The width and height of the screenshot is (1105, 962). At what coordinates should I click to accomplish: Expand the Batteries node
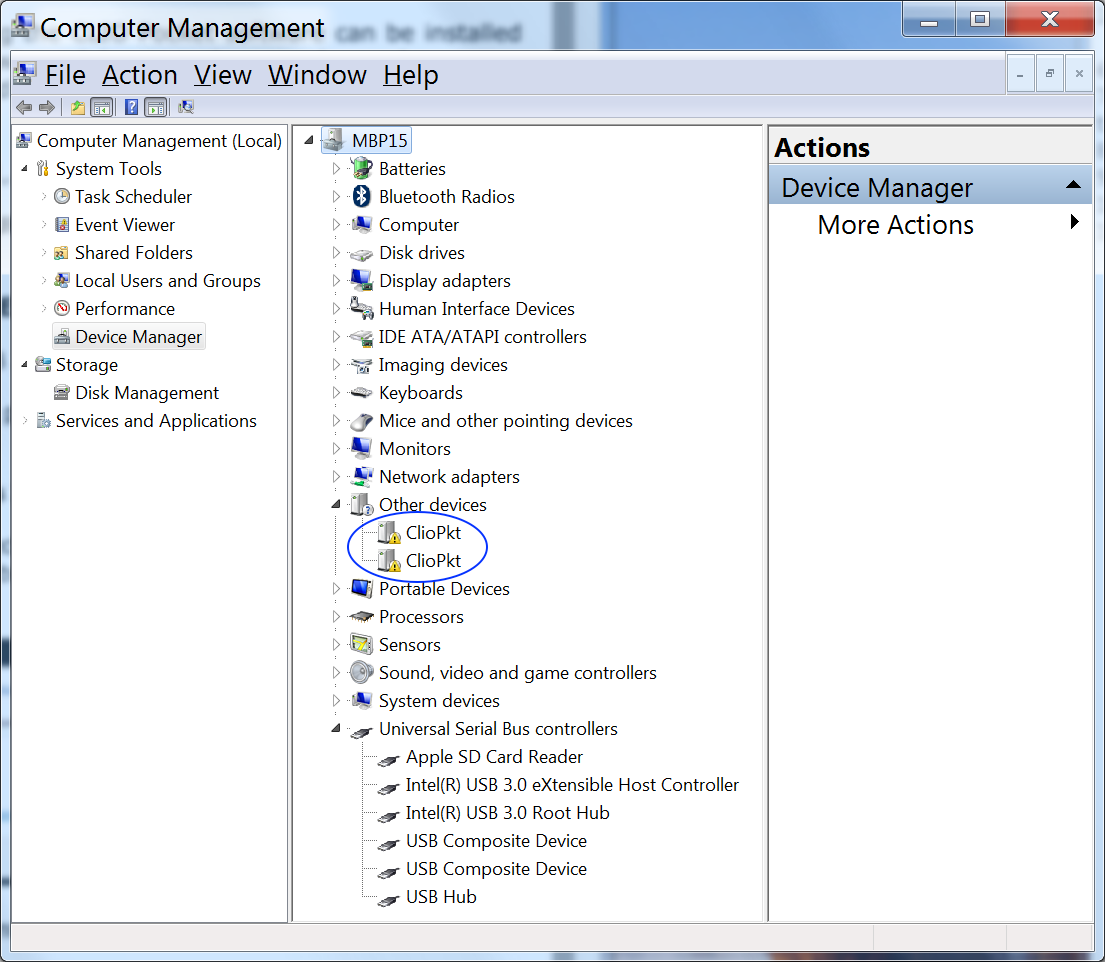336,168
